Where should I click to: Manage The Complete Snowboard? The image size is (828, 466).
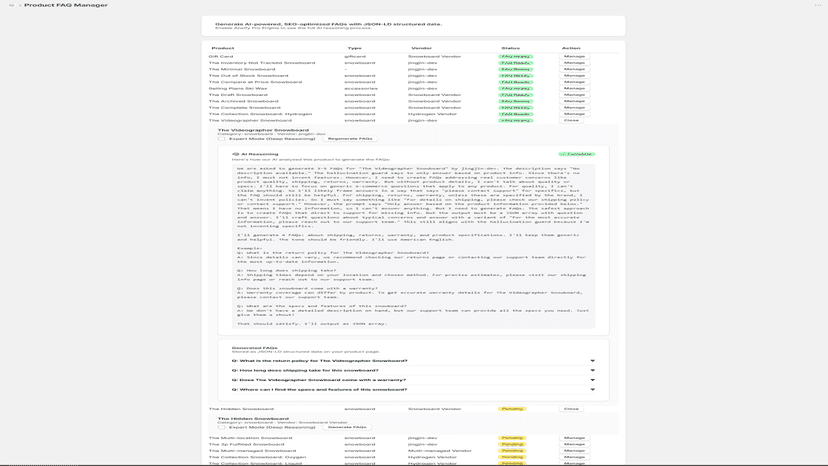(575, 107)
